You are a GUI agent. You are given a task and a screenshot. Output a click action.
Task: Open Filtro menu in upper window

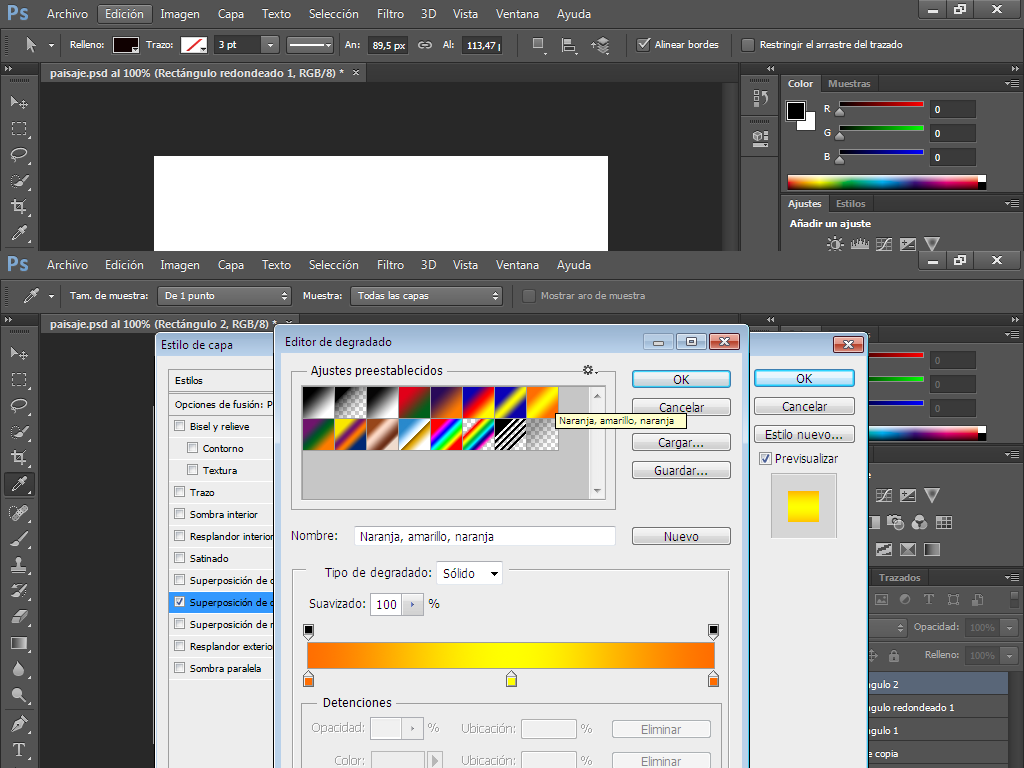(x=390, y=14)
